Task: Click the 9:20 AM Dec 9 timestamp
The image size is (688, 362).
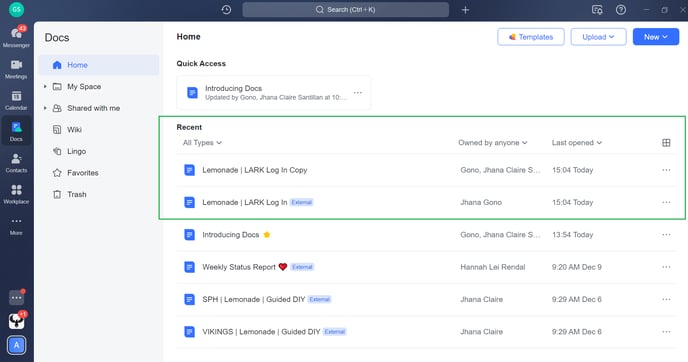Action: pyautogui.click(x=577, y=267)
